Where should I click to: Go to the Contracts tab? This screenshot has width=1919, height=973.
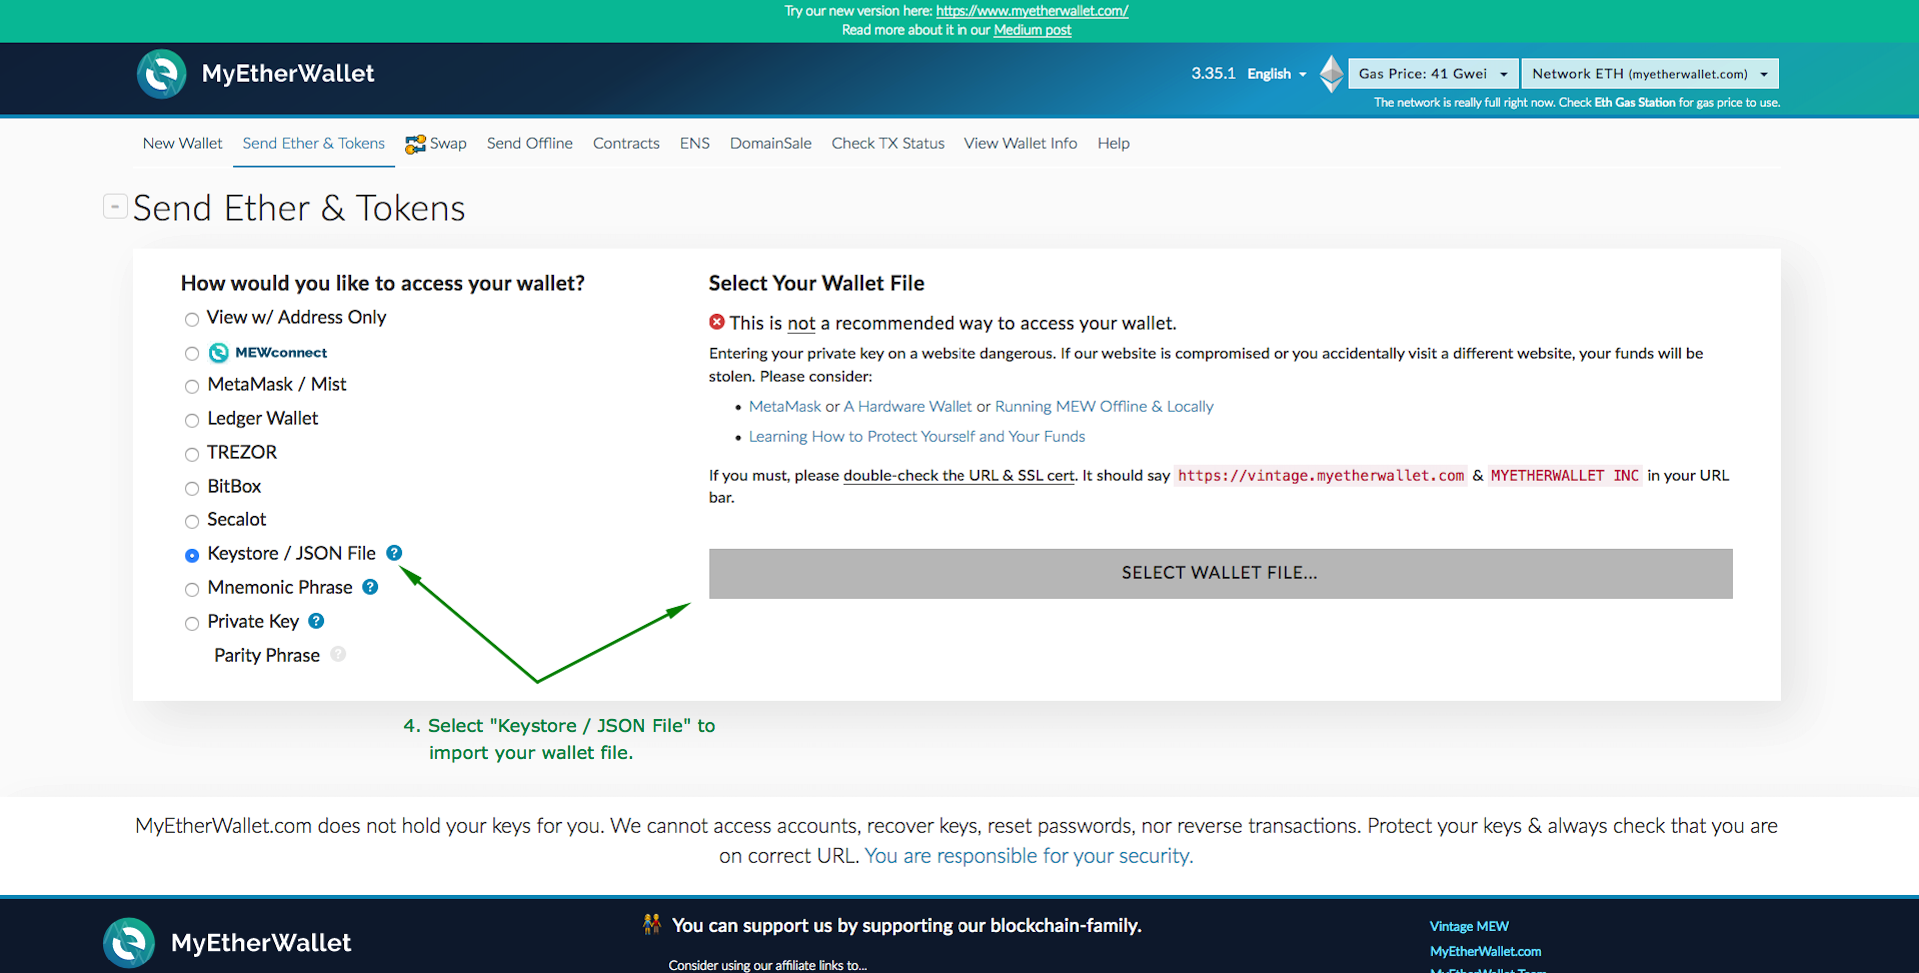click(x=626, y=143)
